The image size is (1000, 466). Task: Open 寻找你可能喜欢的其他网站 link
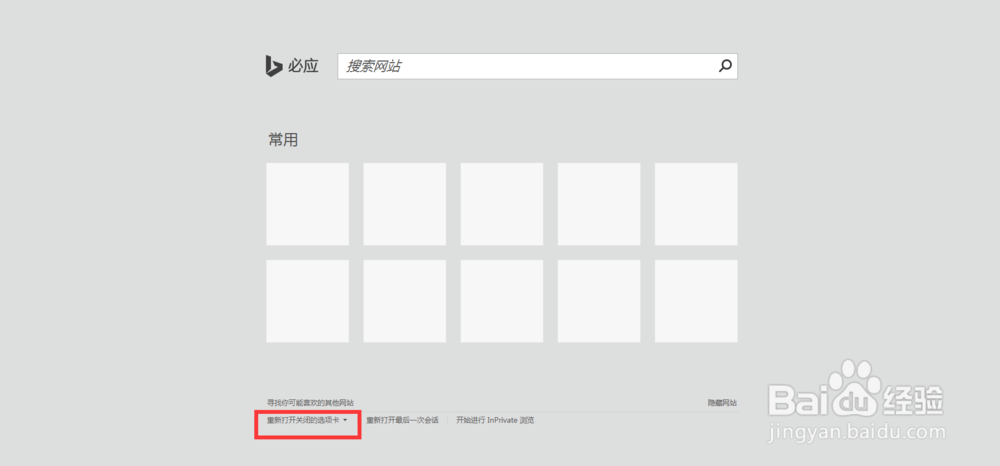(x=310, y=403)
